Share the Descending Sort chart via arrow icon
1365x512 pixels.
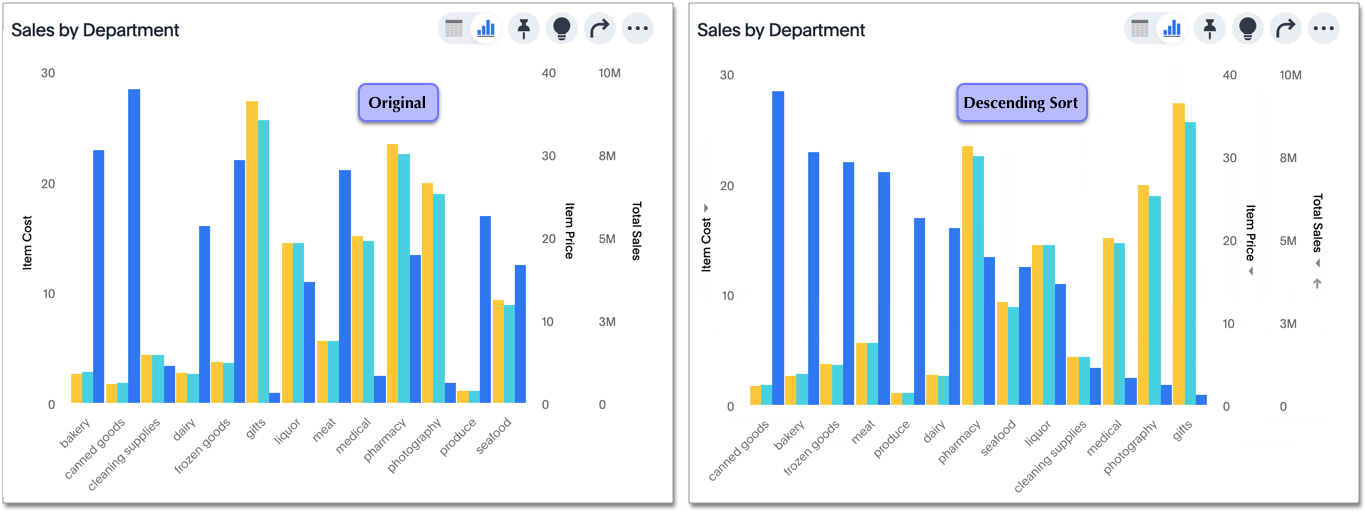pyautogui.click(x=1286, y=28)
